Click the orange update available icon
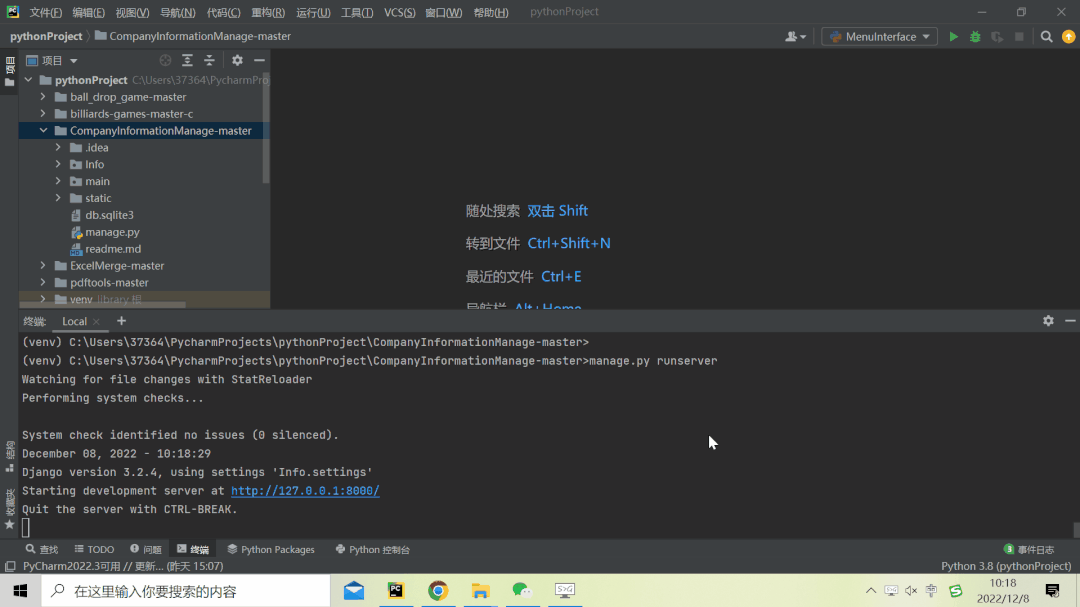The width and height of the screenshot is (1080, 607). point(1068,37)
